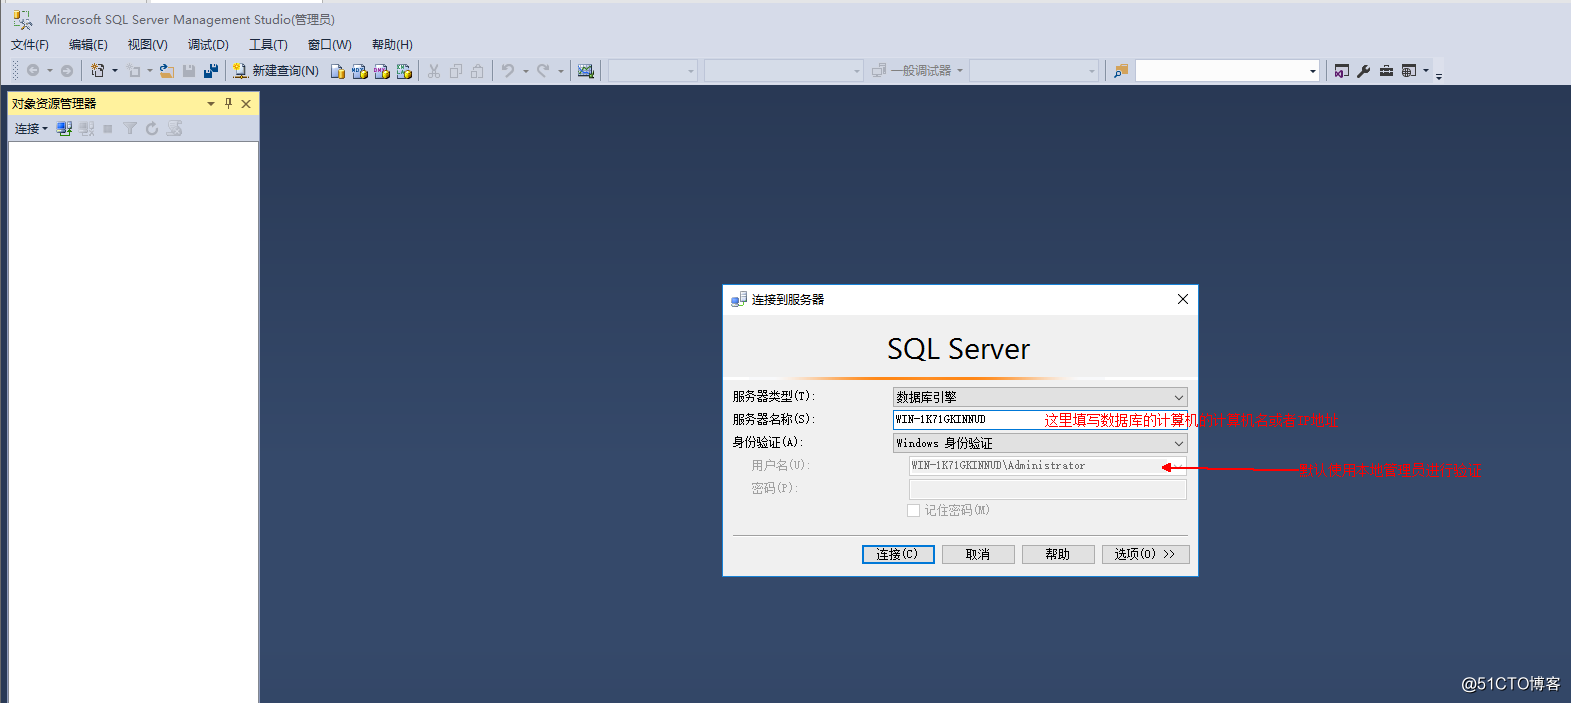
Task: Click the 取消 button
Action: (978, 554)
